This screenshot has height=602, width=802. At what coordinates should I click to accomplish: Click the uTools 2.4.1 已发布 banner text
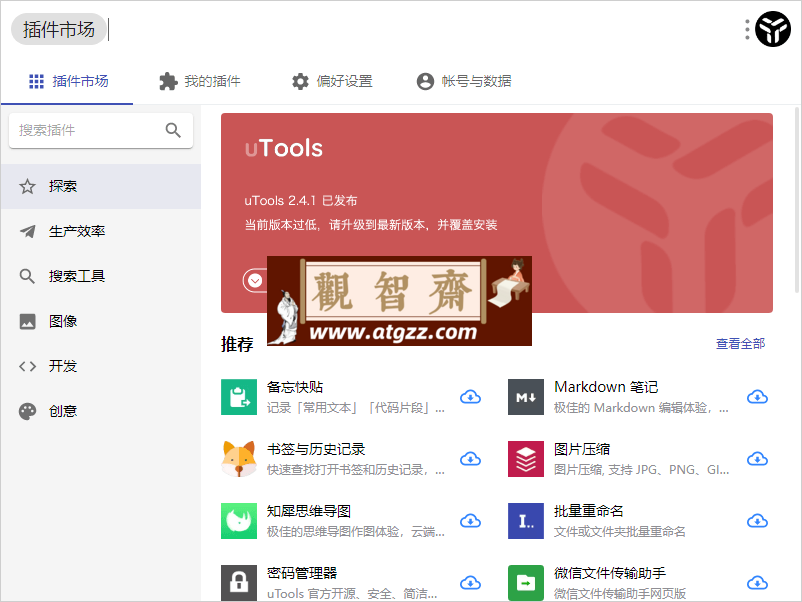[301, 200]
